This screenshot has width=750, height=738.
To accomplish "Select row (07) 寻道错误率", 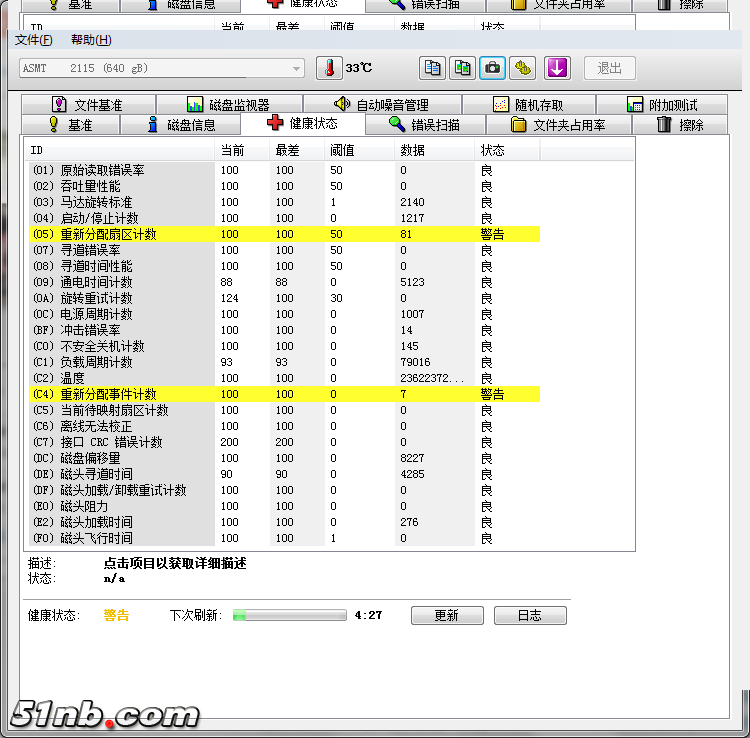I will (284, 250).
